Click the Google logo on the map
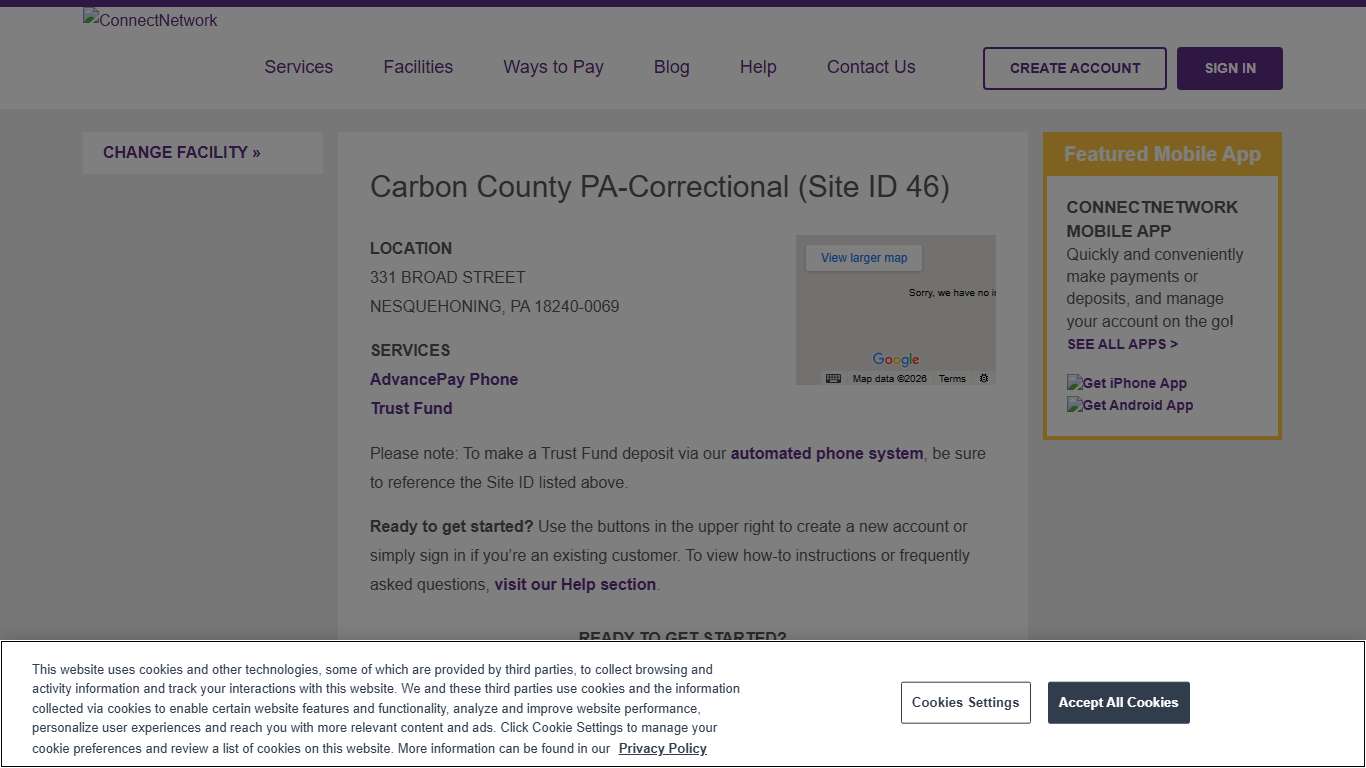The image size is (1366, 768). tap(895, 359)
